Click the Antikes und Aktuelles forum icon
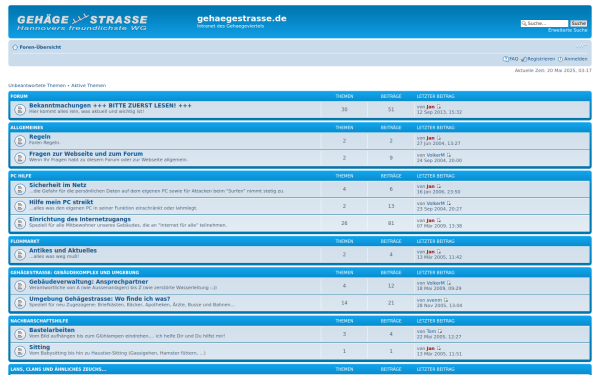The height and width of the screenshot is (375, 600). pos(20,255)
